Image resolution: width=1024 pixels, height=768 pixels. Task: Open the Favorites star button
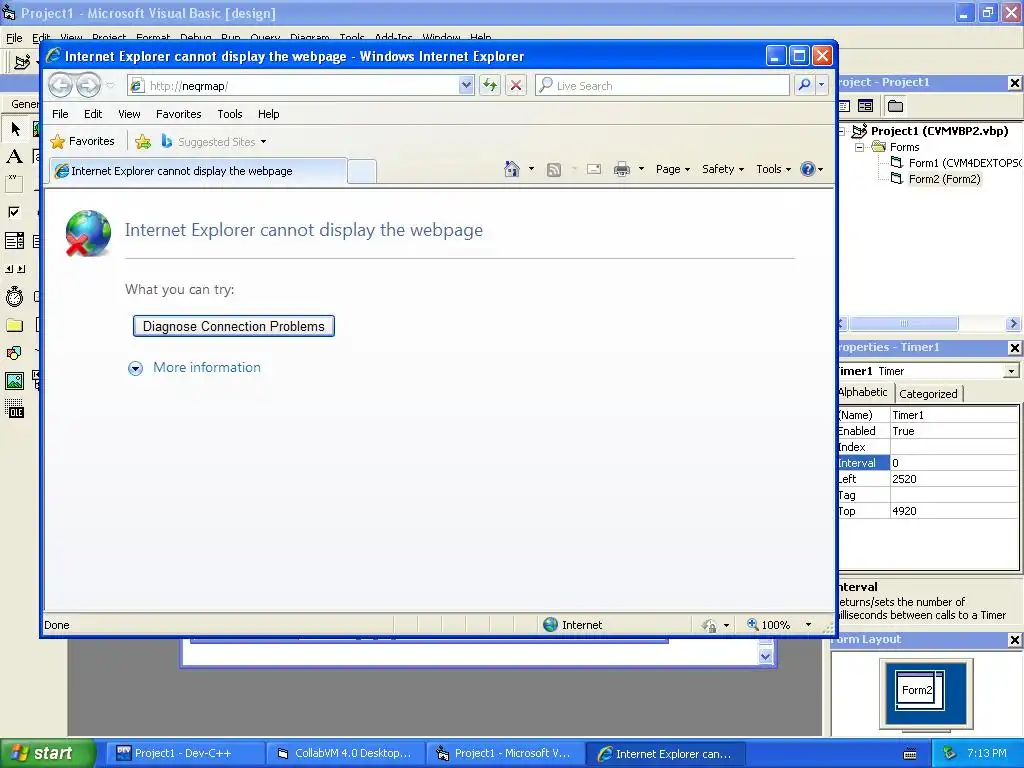click(83, 141)
